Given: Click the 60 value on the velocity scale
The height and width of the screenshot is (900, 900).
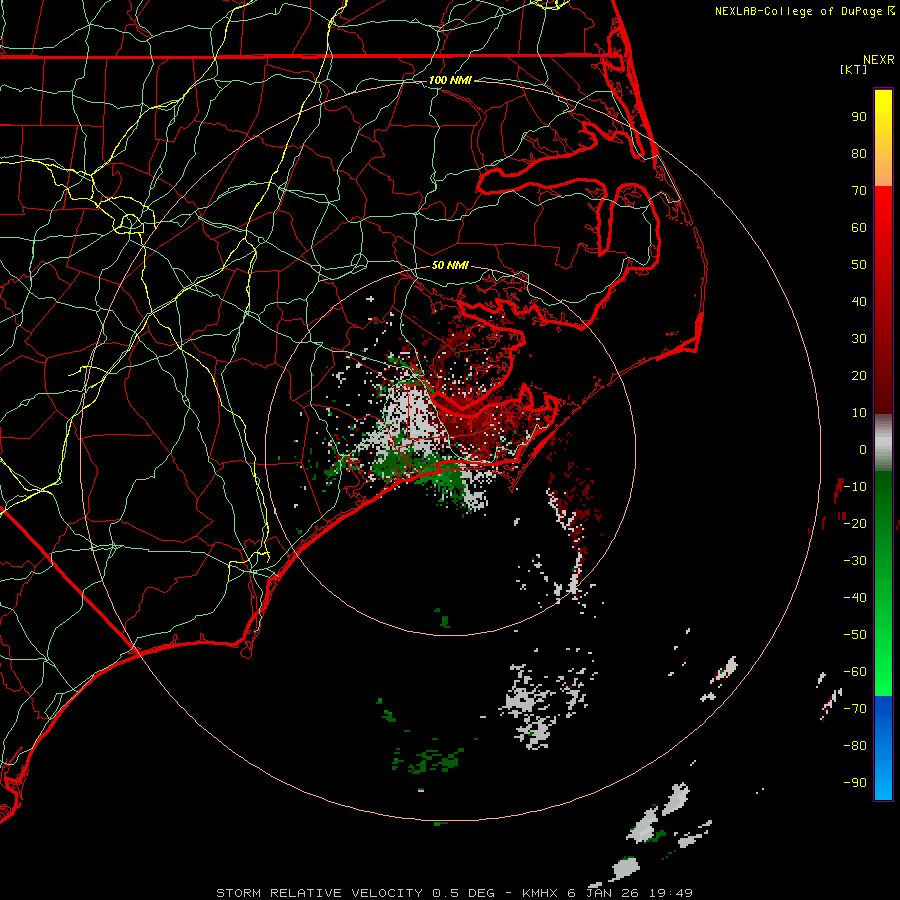Looking at the screenshot, I should click(859, 228).
